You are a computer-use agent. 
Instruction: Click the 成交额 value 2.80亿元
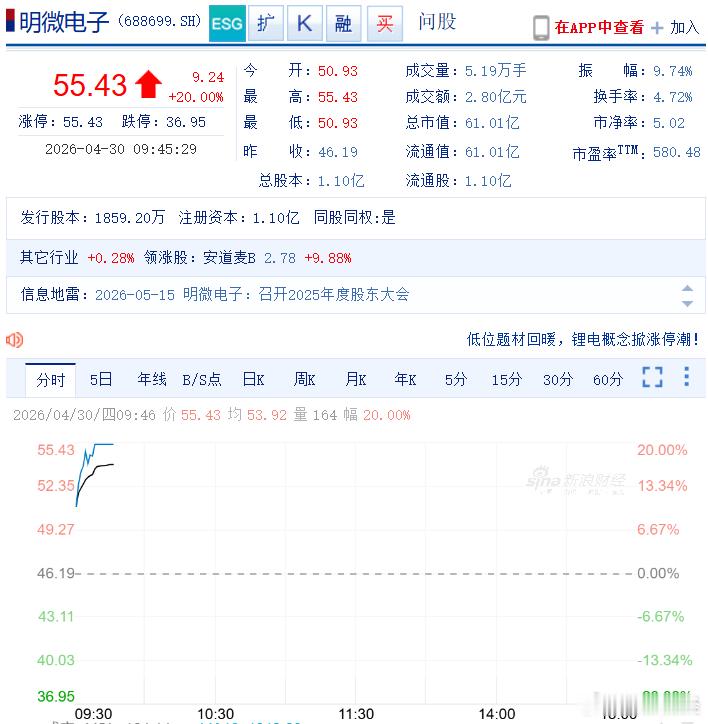[x=496, y=97]
